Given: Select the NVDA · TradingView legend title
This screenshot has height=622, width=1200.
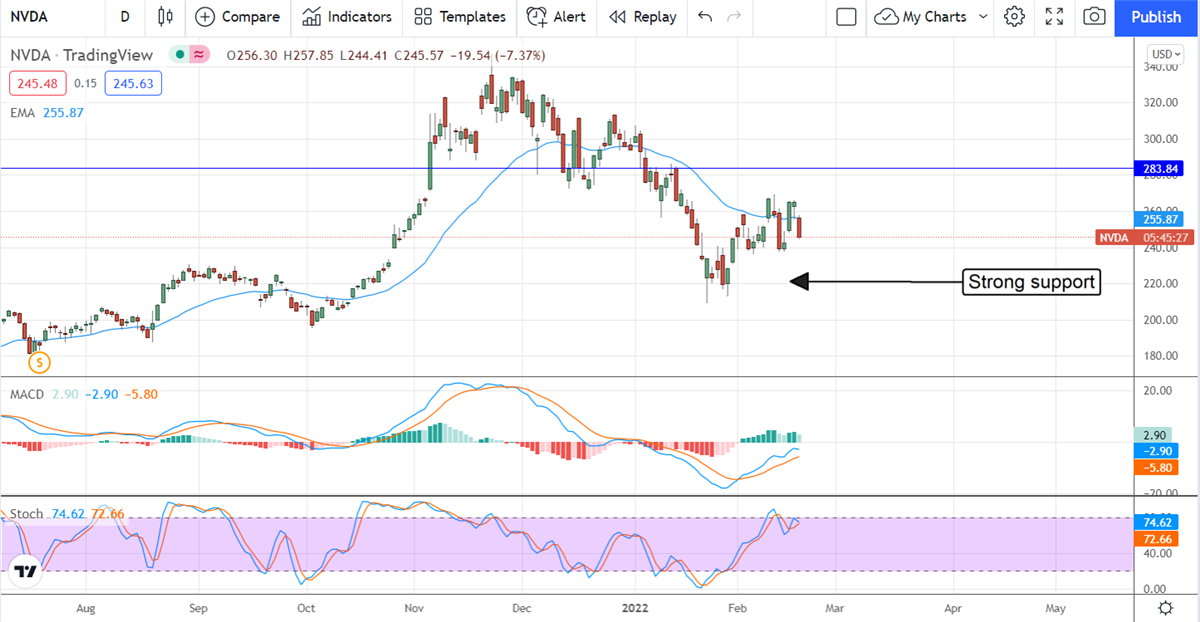Looking at the screenshot, I should click(x=84, y=55).
